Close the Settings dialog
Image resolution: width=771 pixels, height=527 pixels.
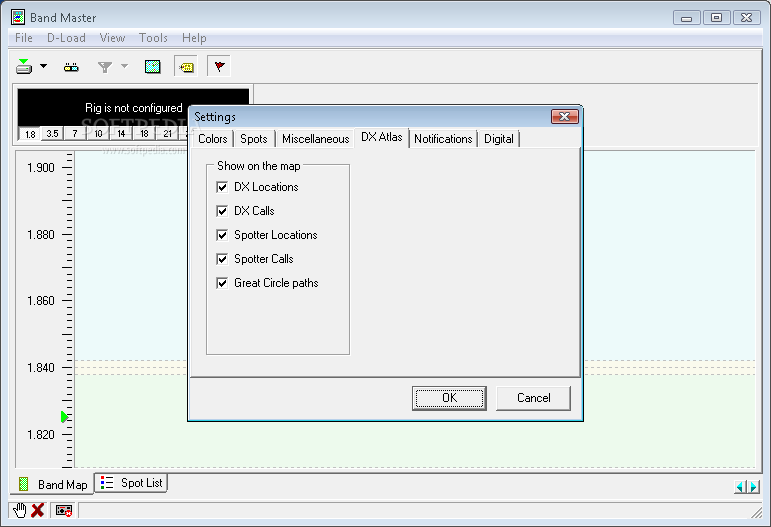(x=564, y=117)
